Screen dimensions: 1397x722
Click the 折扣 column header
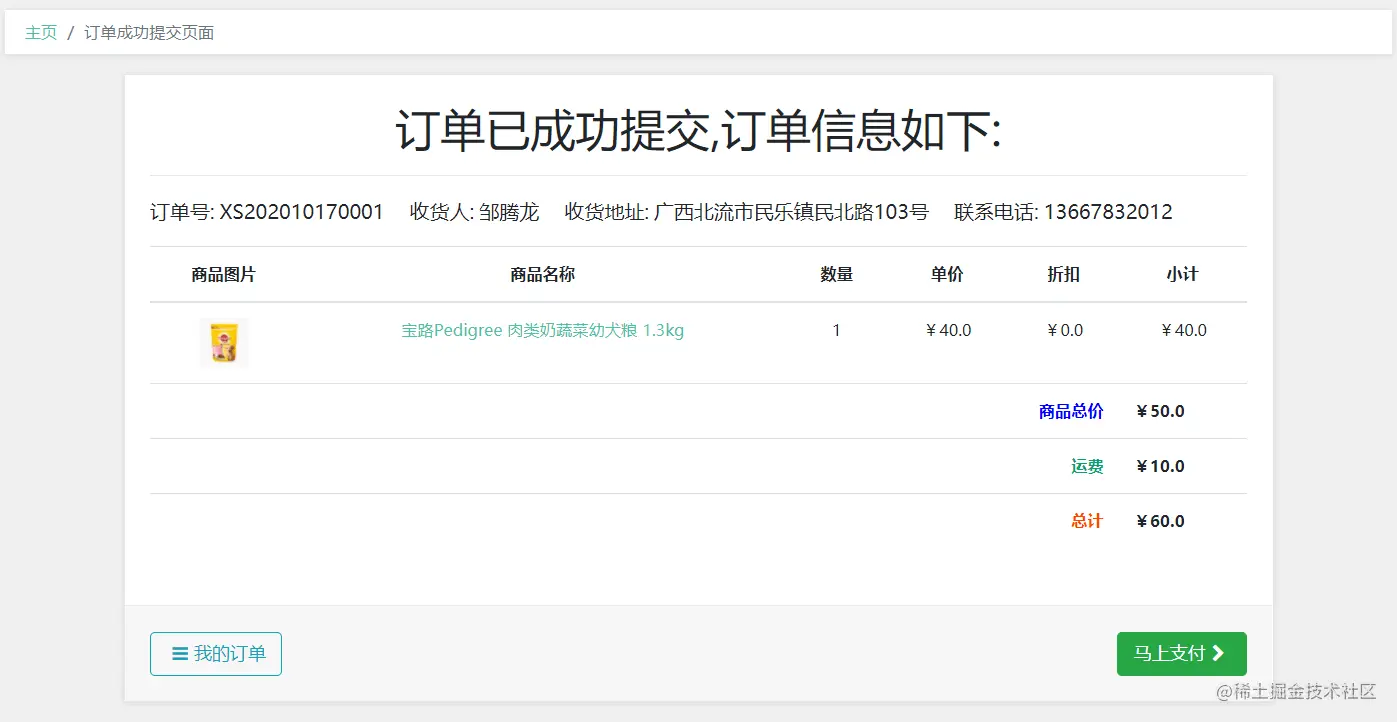coord(1064,274)
